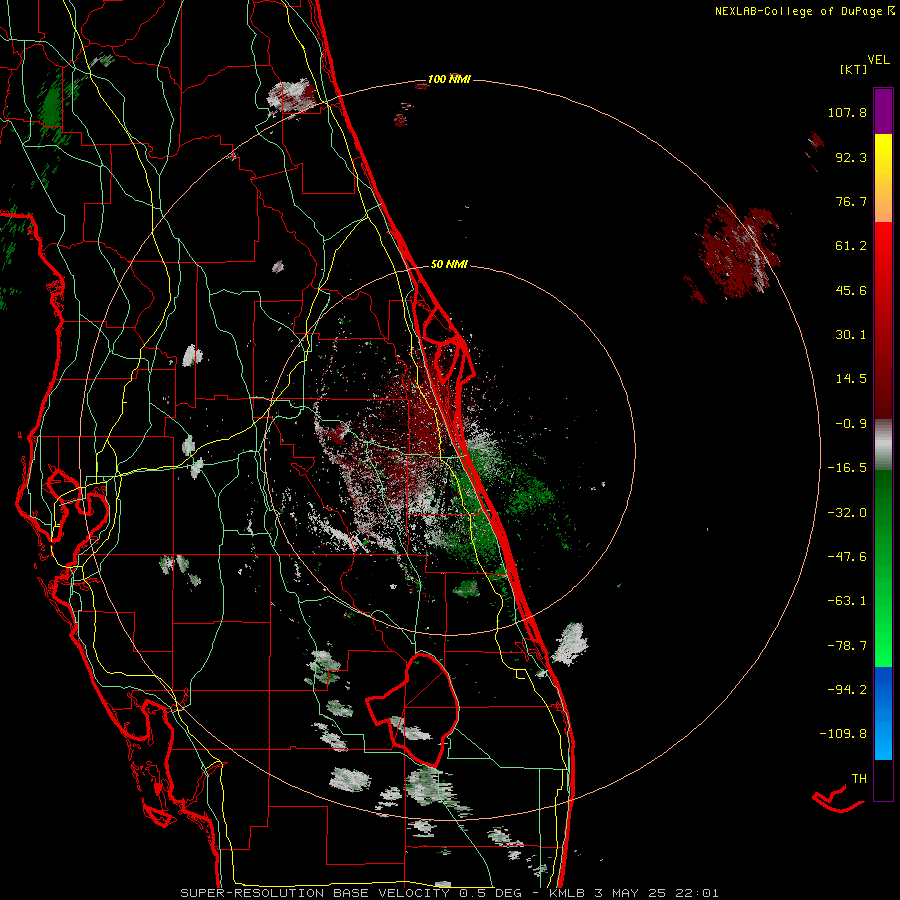Click the [KT] units label
This screenshot has width=900, height=900.
click(x=854, y=69)
